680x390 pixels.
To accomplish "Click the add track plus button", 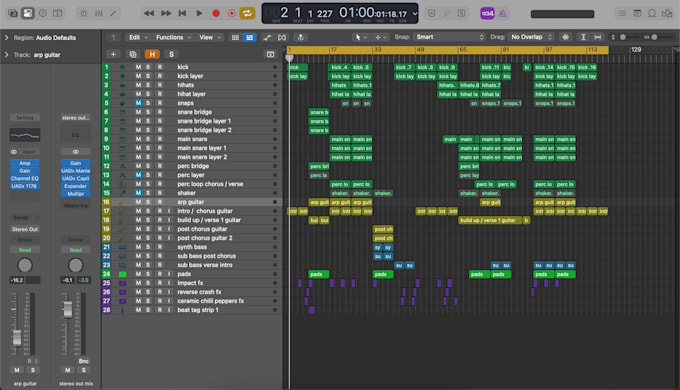I will tap(113, 54).
